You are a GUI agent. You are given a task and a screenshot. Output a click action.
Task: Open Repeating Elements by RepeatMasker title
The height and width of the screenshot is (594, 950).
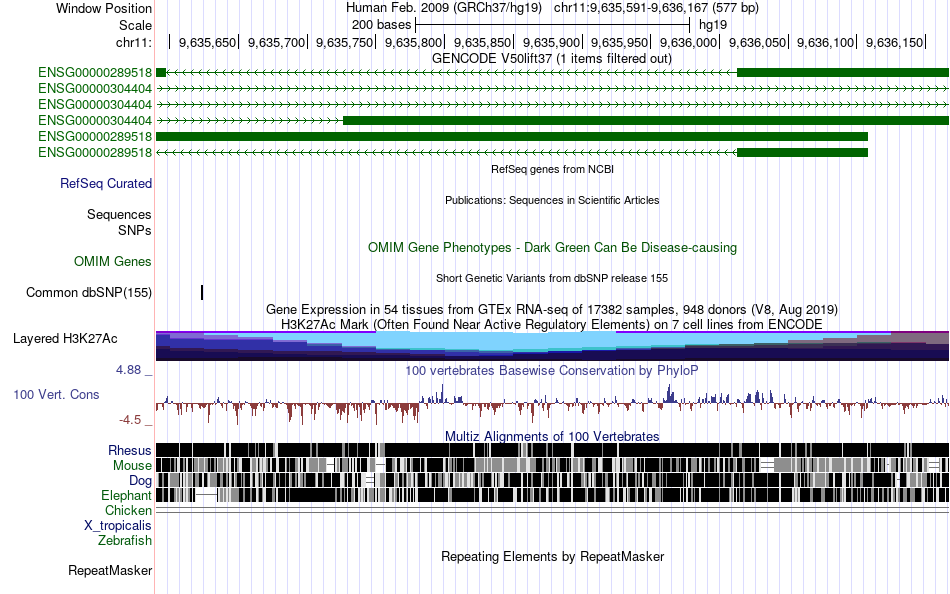pos(553,556)
